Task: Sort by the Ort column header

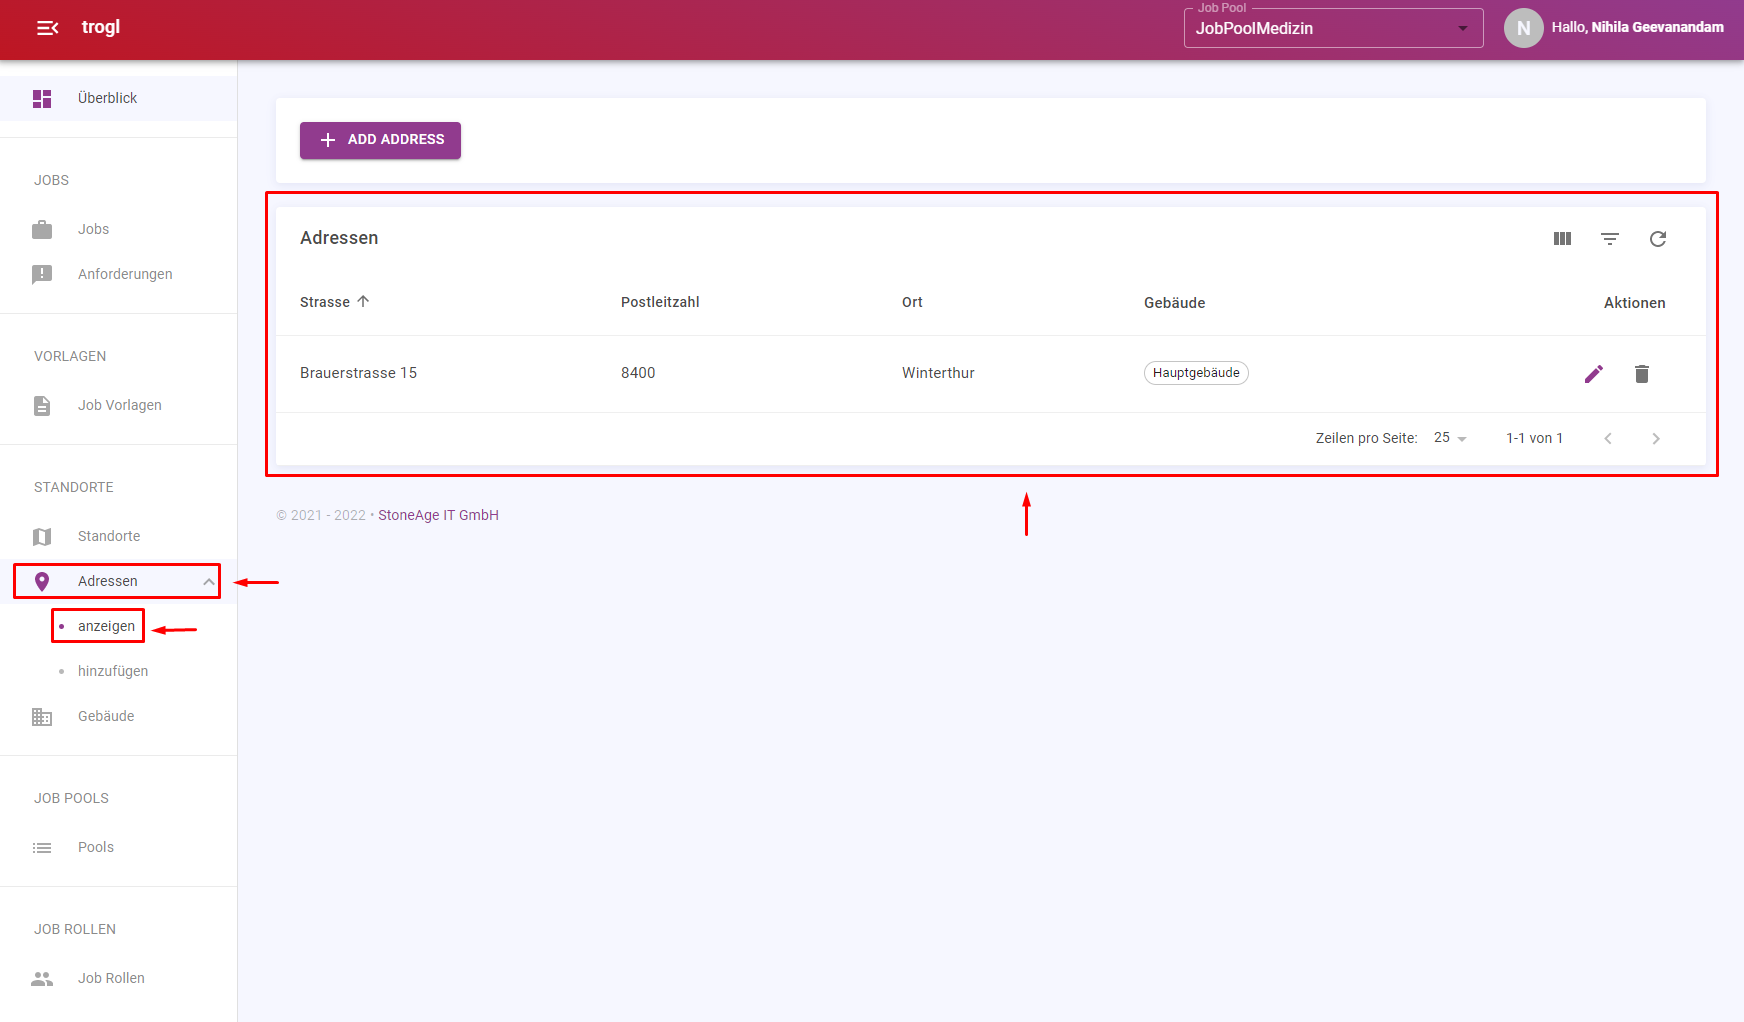Action: [x=912, y=302]
